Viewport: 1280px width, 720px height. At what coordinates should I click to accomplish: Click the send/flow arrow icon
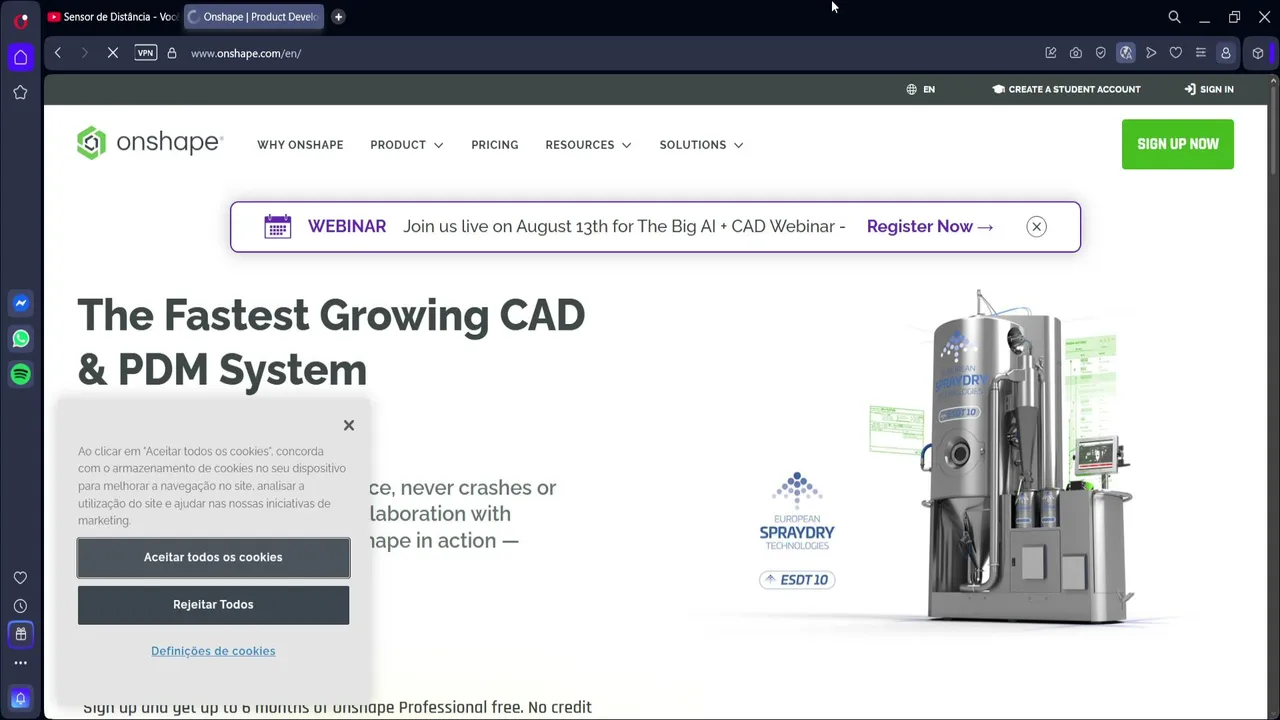(1151, 53)
